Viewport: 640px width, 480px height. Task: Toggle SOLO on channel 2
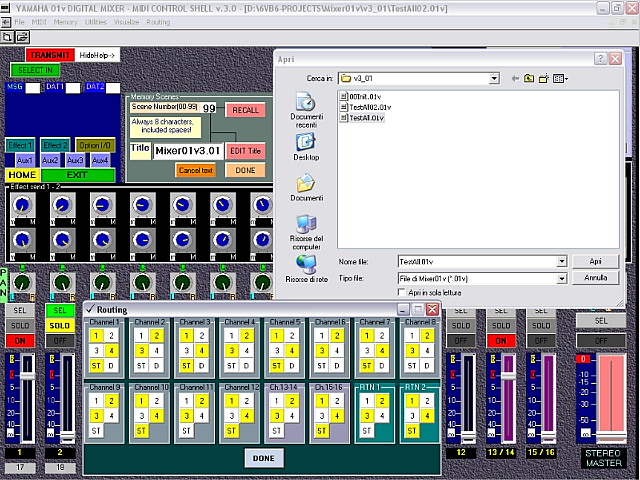60,325
